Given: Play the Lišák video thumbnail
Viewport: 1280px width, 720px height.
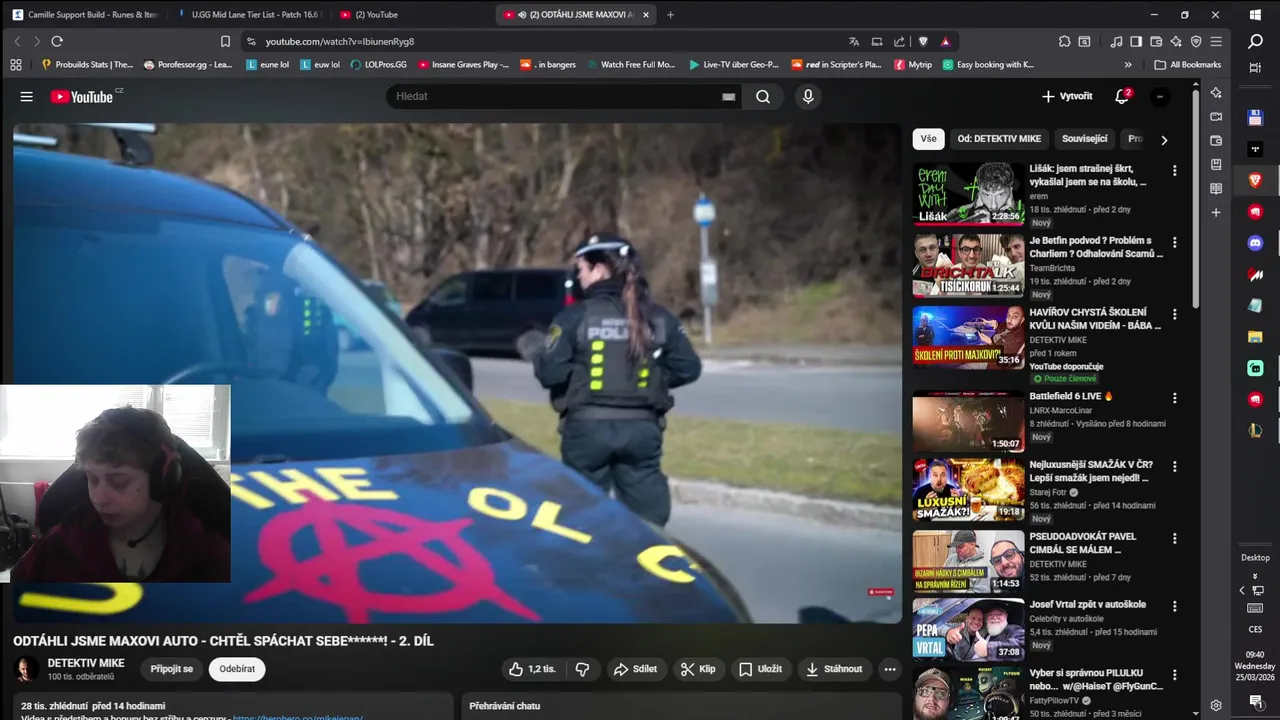Looking at the screenshot, I should (x=968, y=194).
